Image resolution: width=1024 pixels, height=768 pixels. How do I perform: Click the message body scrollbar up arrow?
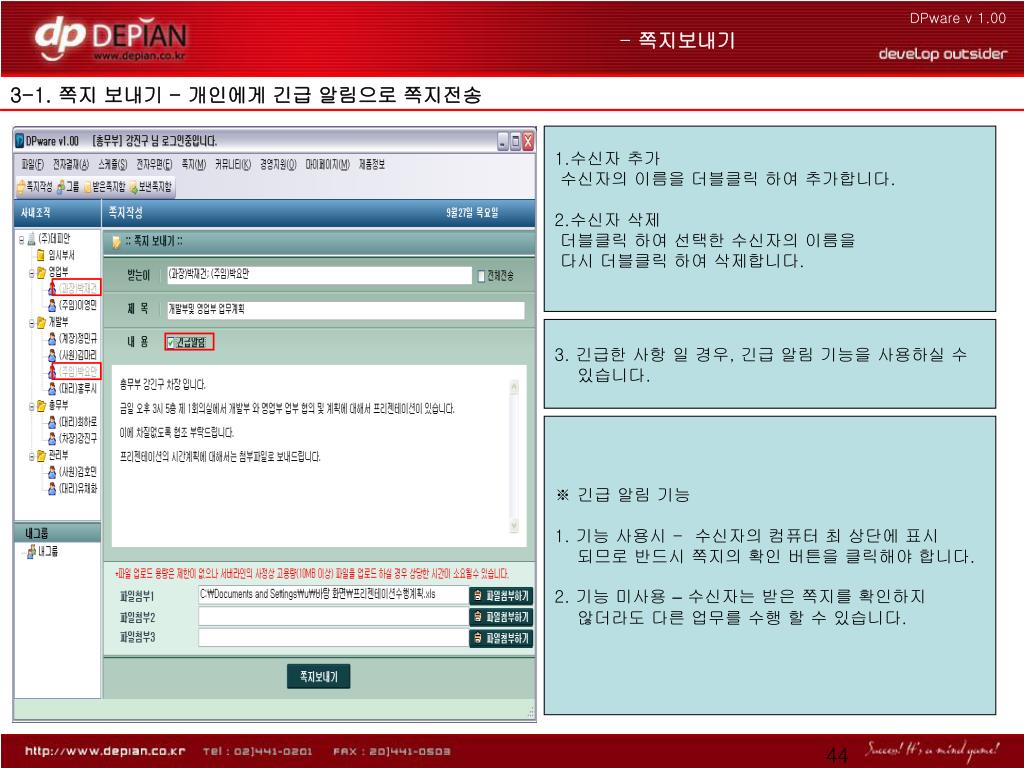514,387
